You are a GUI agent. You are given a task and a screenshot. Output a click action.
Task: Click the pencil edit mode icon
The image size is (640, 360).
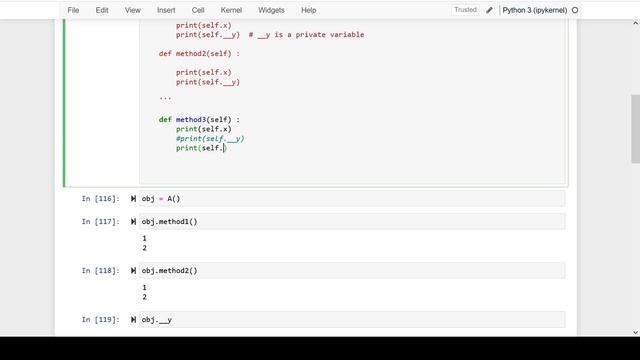point(489,10)
